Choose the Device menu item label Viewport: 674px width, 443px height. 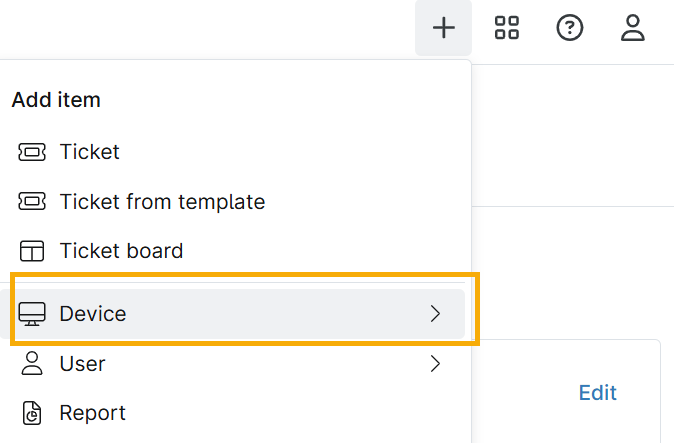point(93,314)
